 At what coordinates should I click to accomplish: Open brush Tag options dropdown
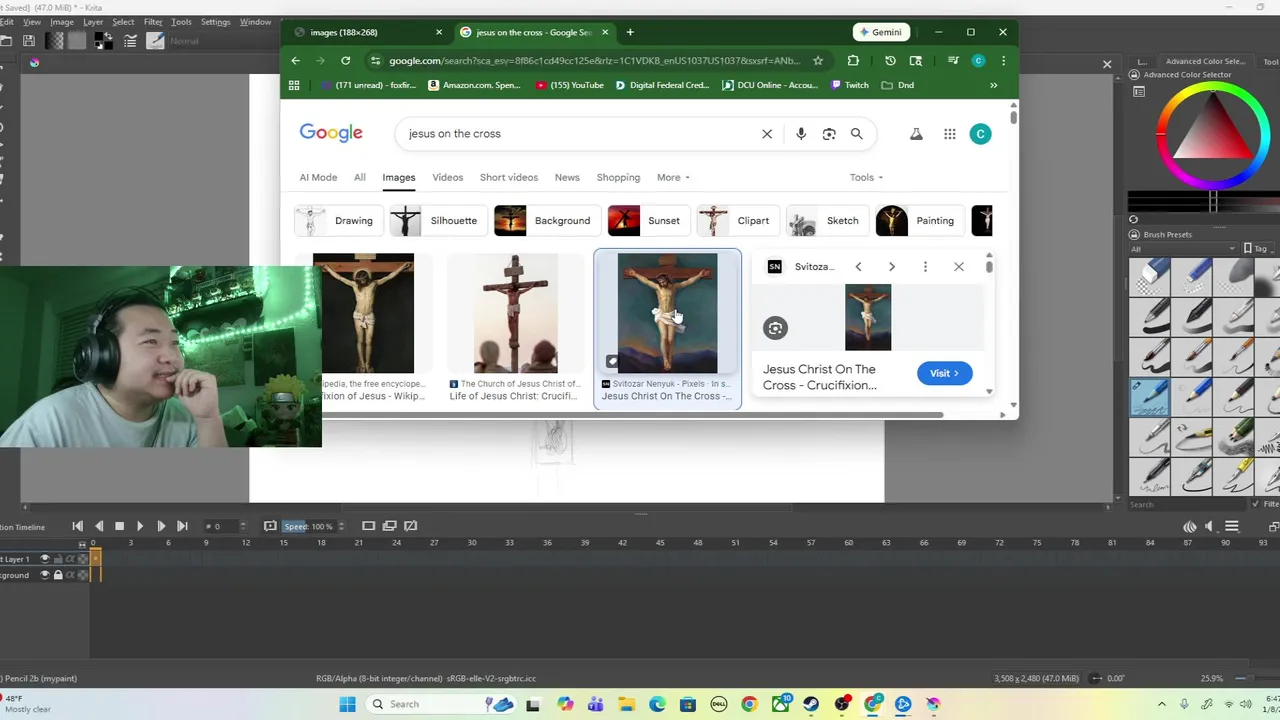click(1260, 248)
